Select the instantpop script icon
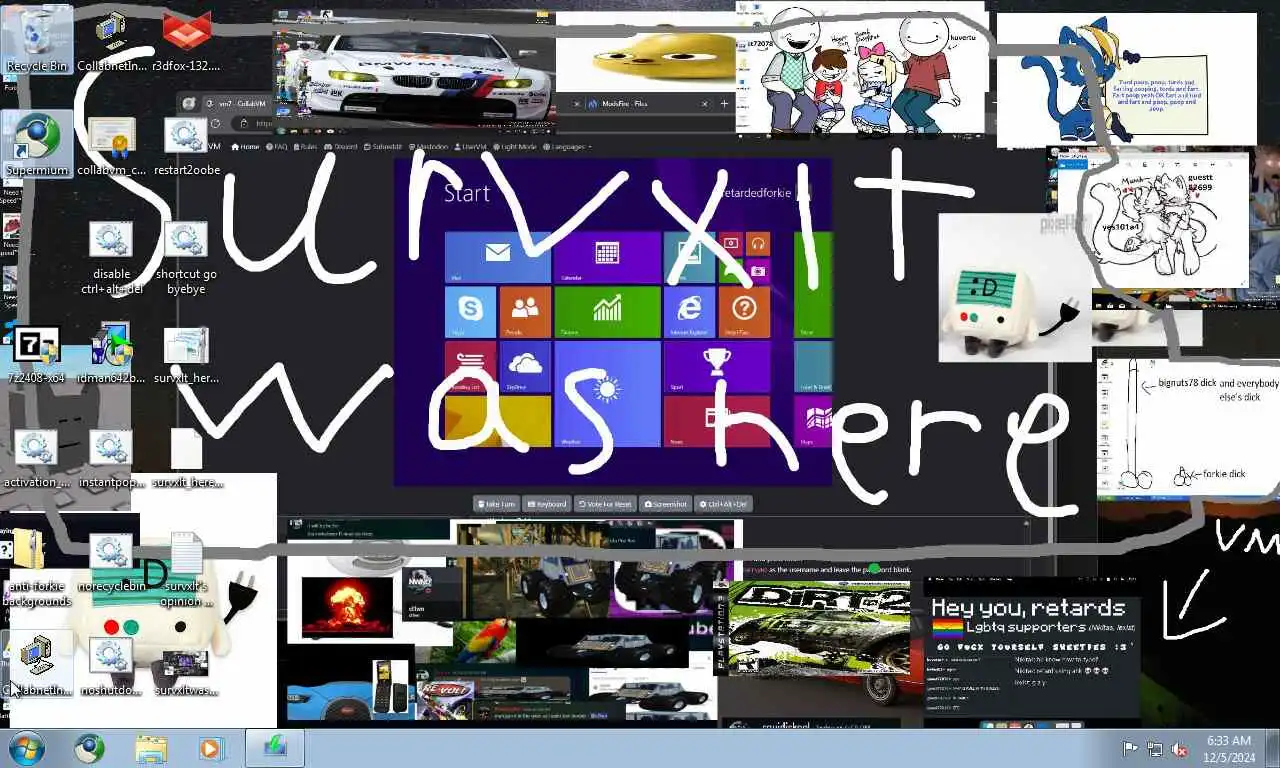1280x768 pixels. [x=111, y=458]
